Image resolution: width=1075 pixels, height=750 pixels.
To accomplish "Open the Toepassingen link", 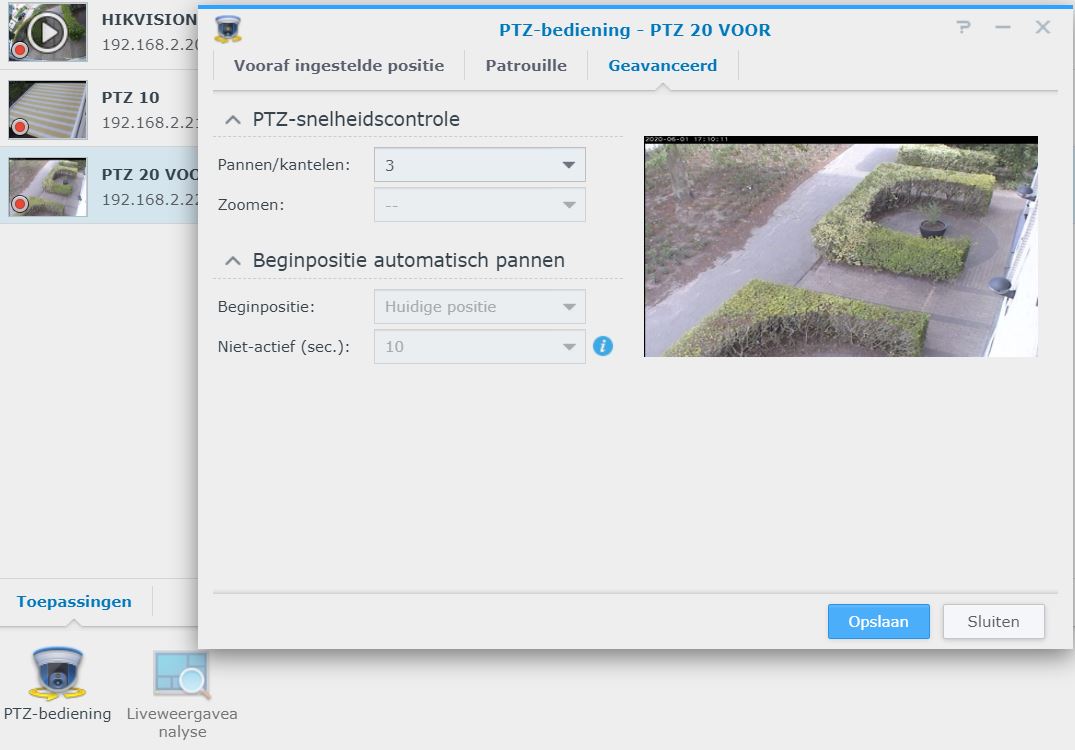I will click(73, 602).
